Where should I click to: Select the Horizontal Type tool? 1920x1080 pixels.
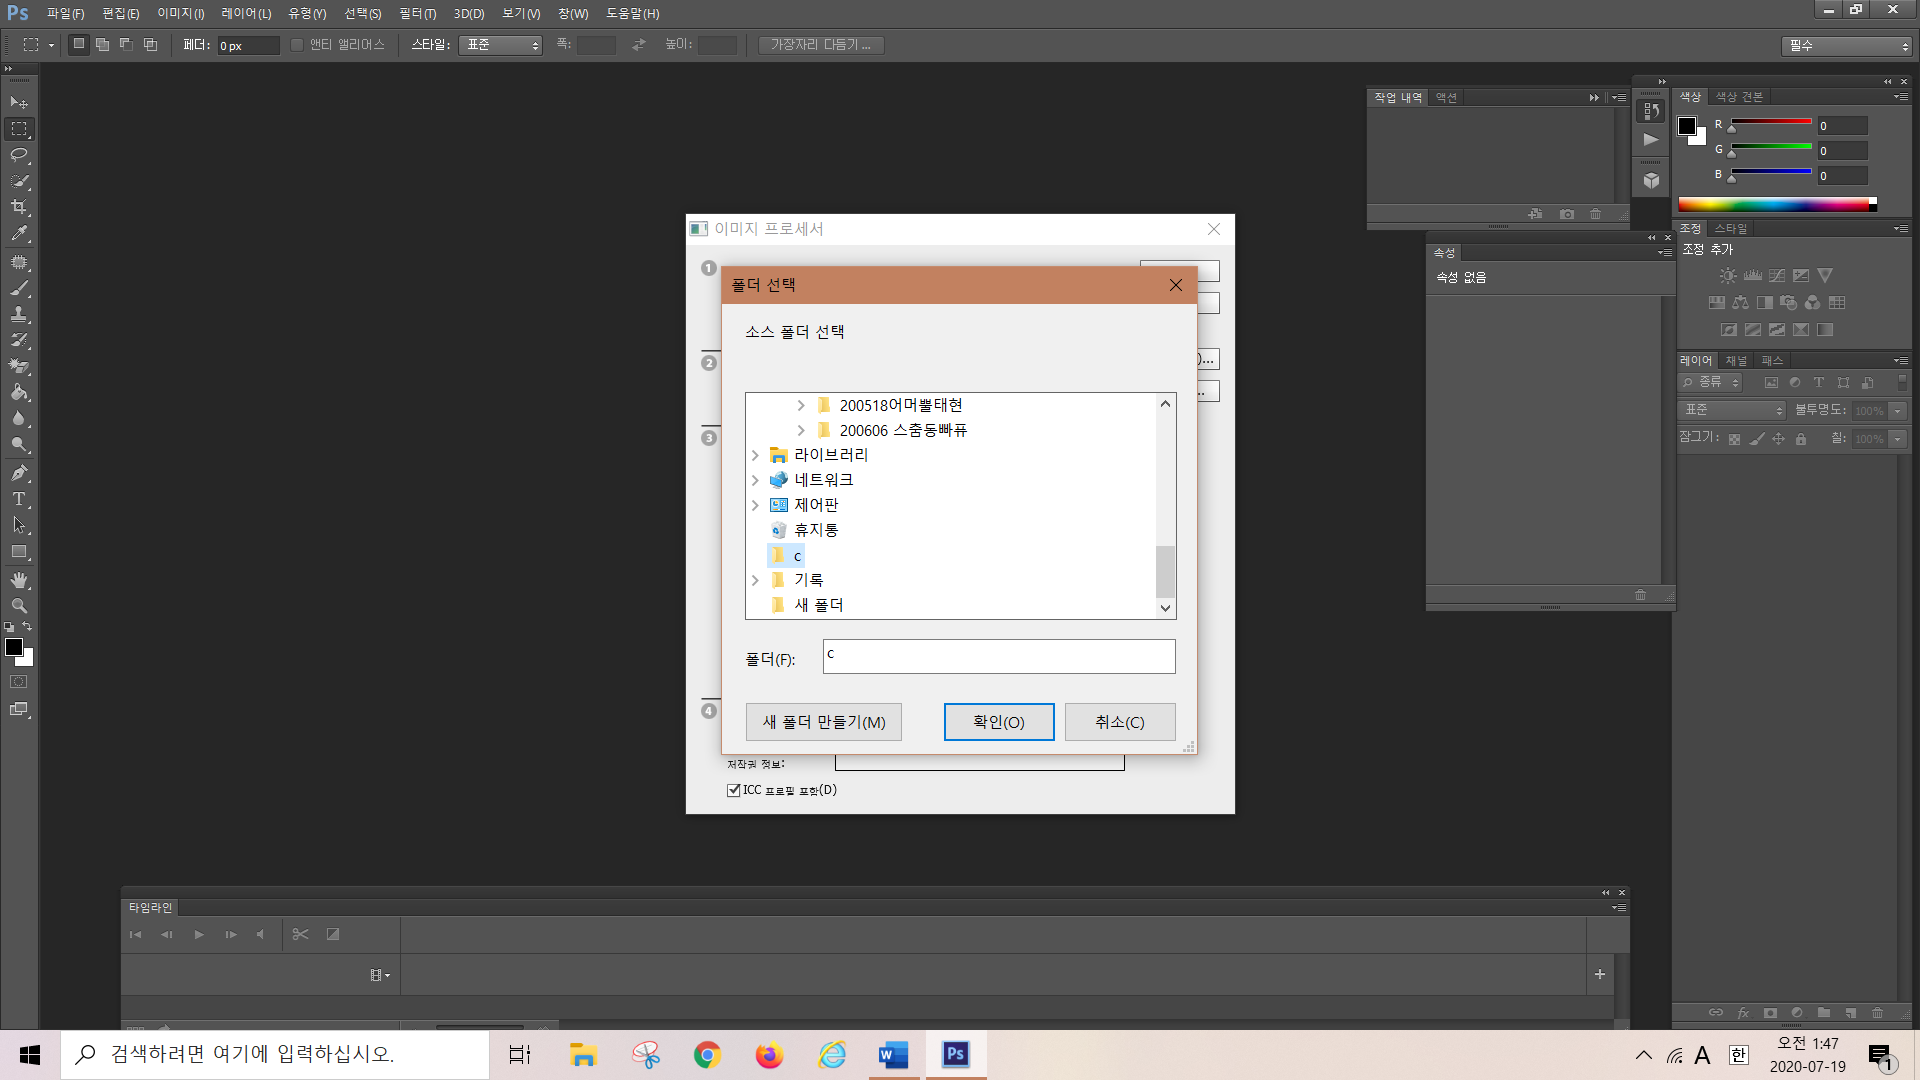(x=19, y=499)
